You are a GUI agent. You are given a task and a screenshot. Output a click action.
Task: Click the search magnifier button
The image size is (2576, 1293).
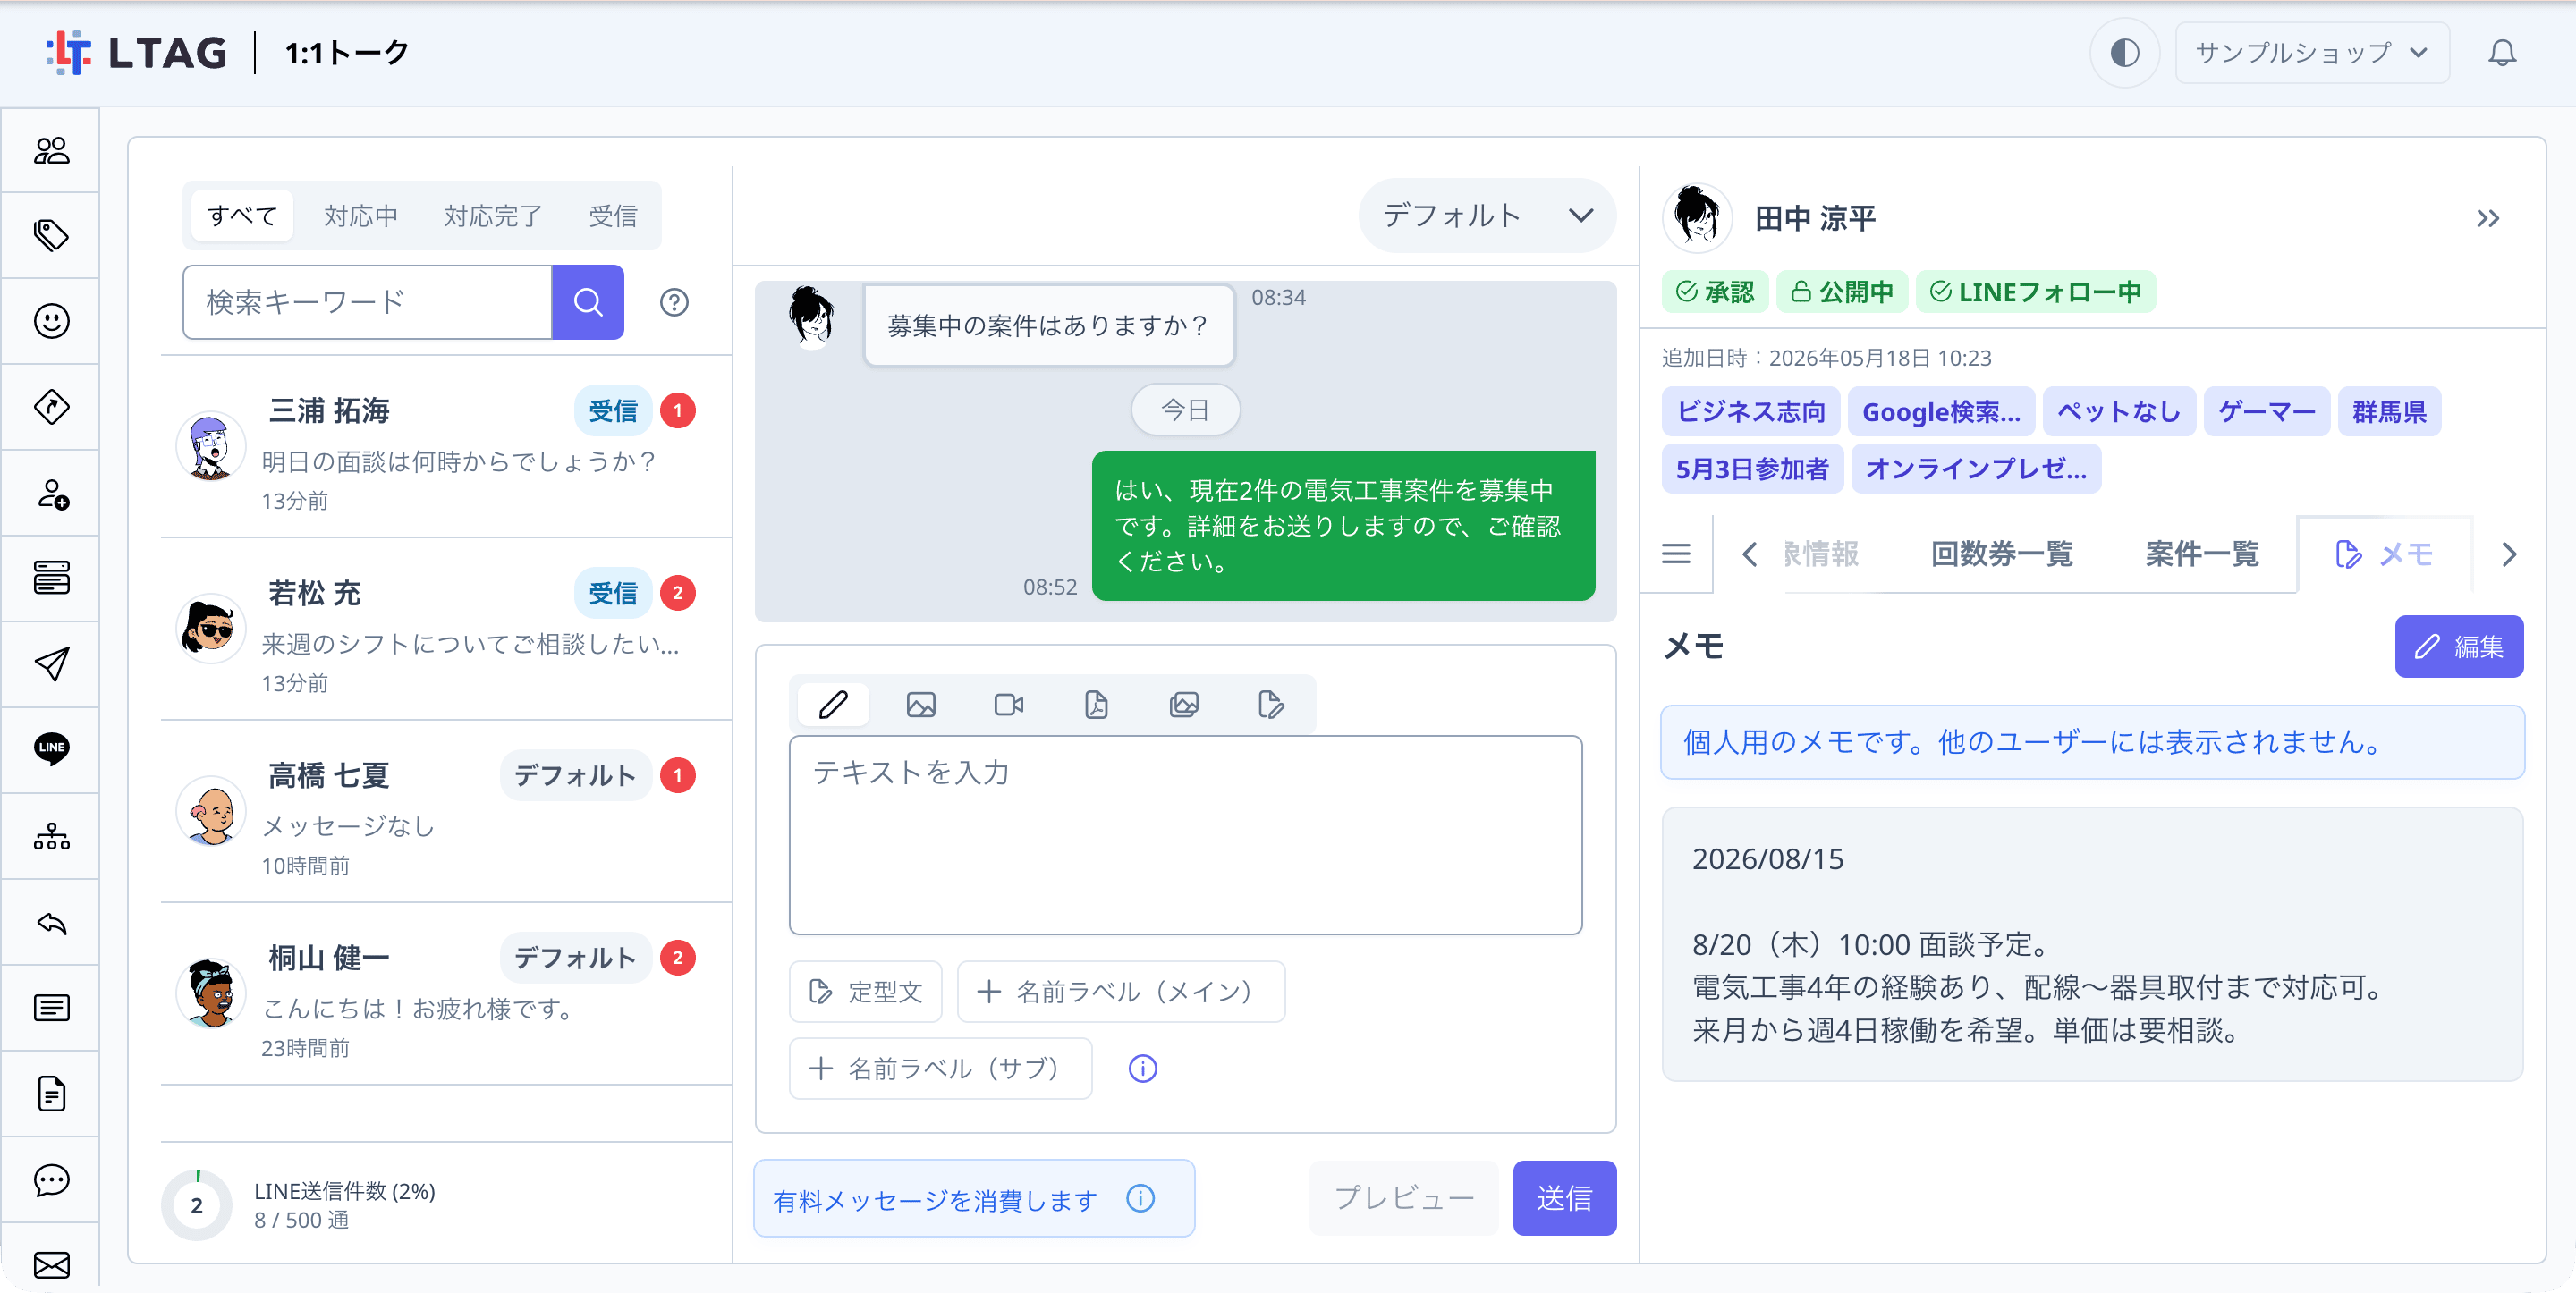(x=588, y=302)
